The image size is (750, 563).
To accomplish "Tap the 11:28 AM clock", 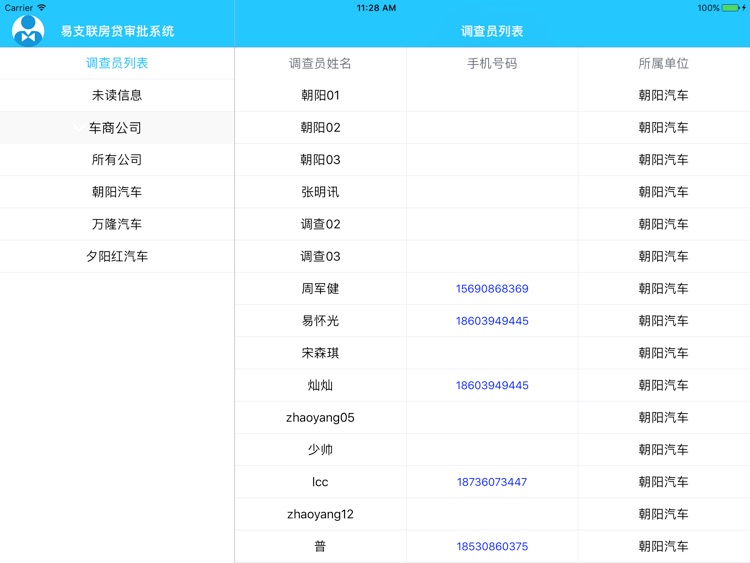I will pos(376,8).
